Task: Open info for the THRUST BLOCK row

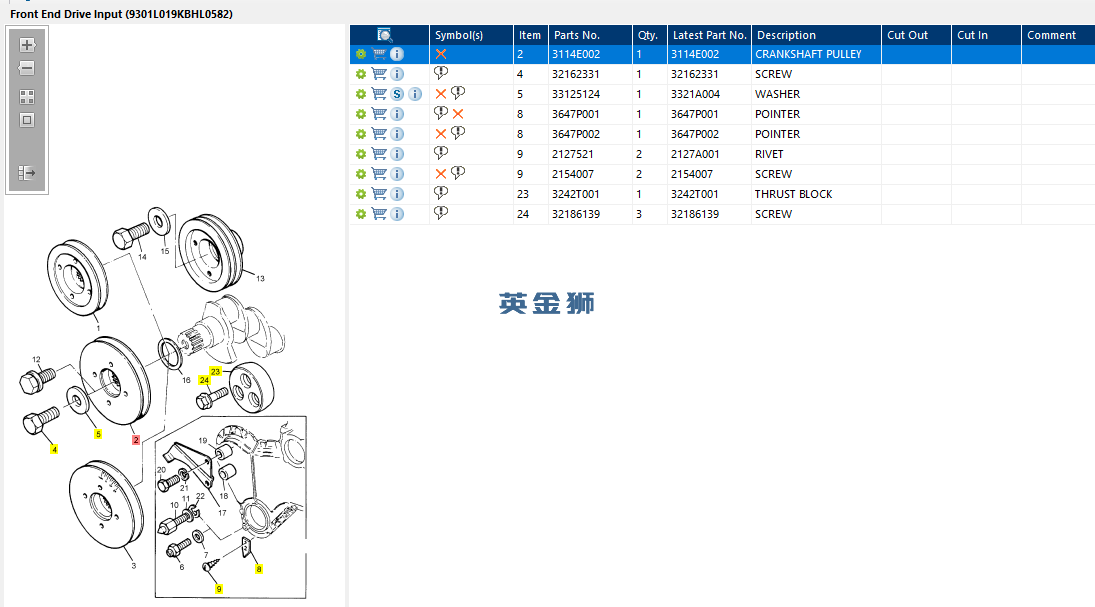Action: 397,194
